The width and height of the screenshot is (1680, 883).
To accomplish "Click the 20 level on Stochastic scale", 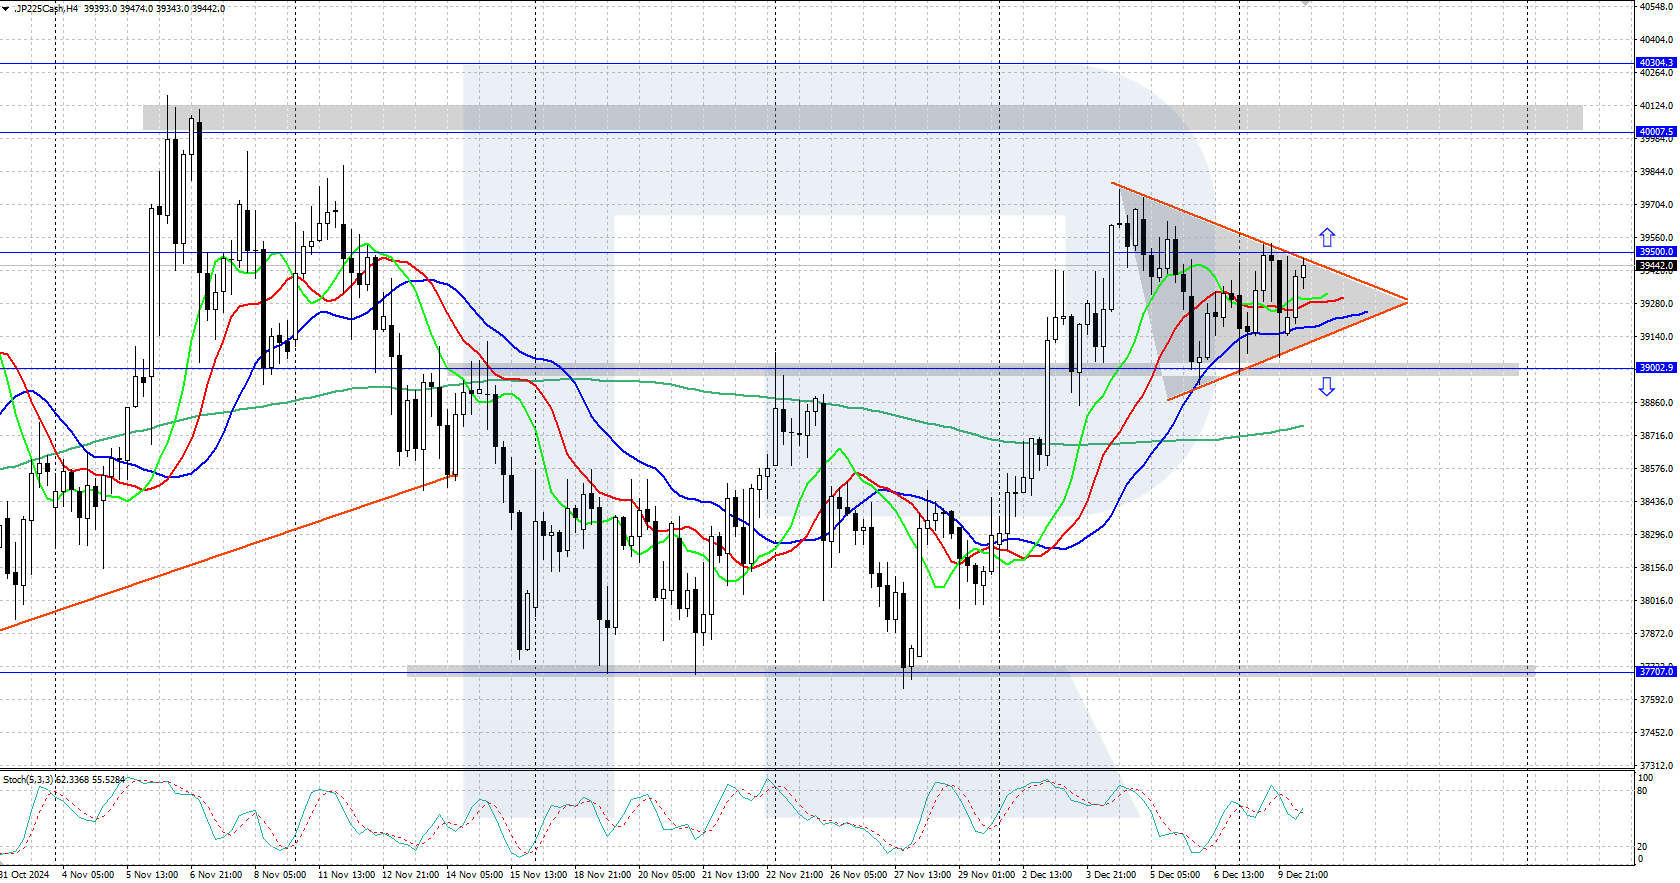I will point(1643,847).
